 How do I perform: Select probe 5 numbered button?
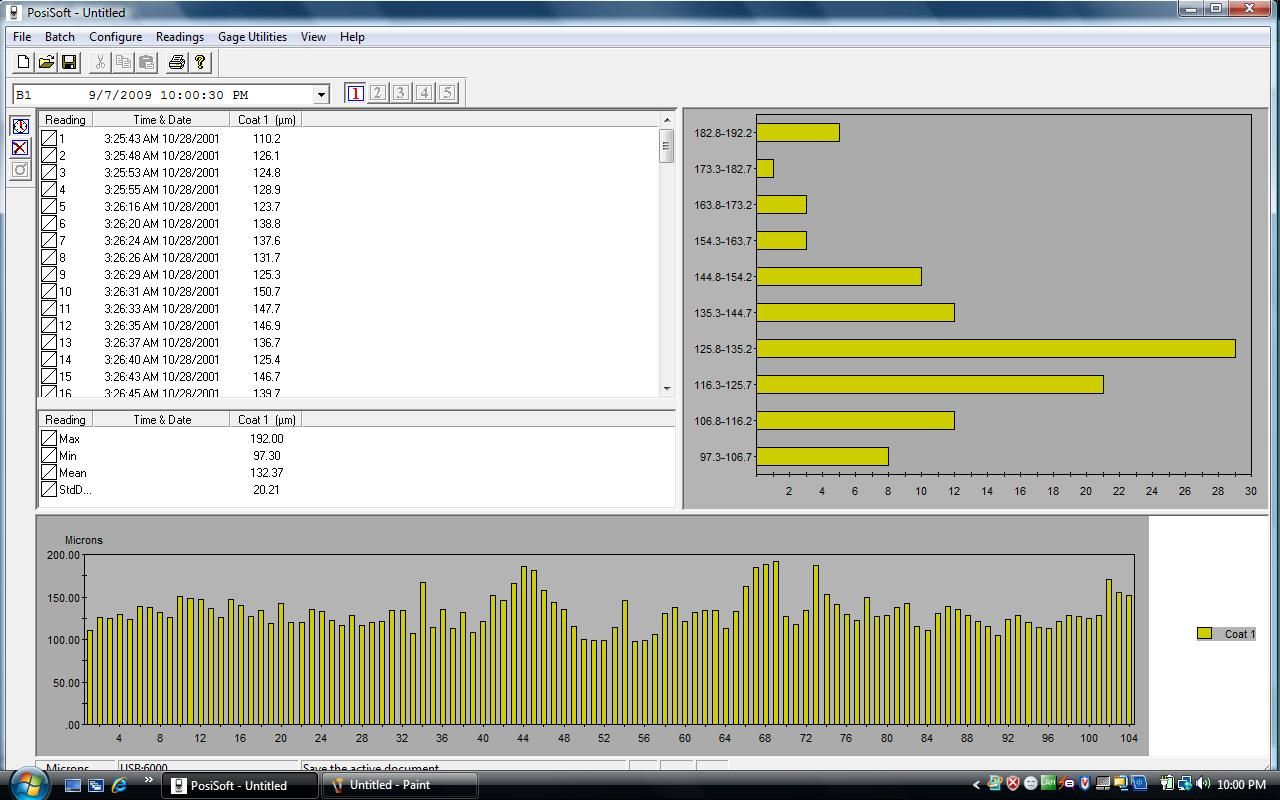(447, 93)
